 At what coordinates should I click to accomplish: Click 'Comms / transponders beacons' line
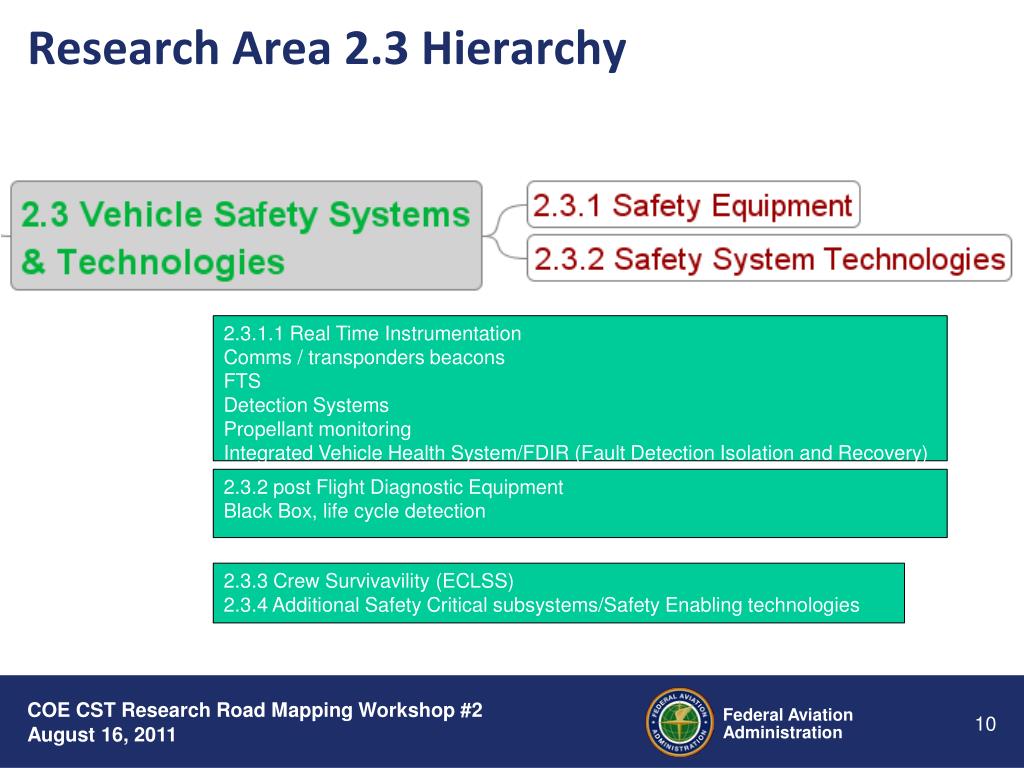tap(364, 357)
